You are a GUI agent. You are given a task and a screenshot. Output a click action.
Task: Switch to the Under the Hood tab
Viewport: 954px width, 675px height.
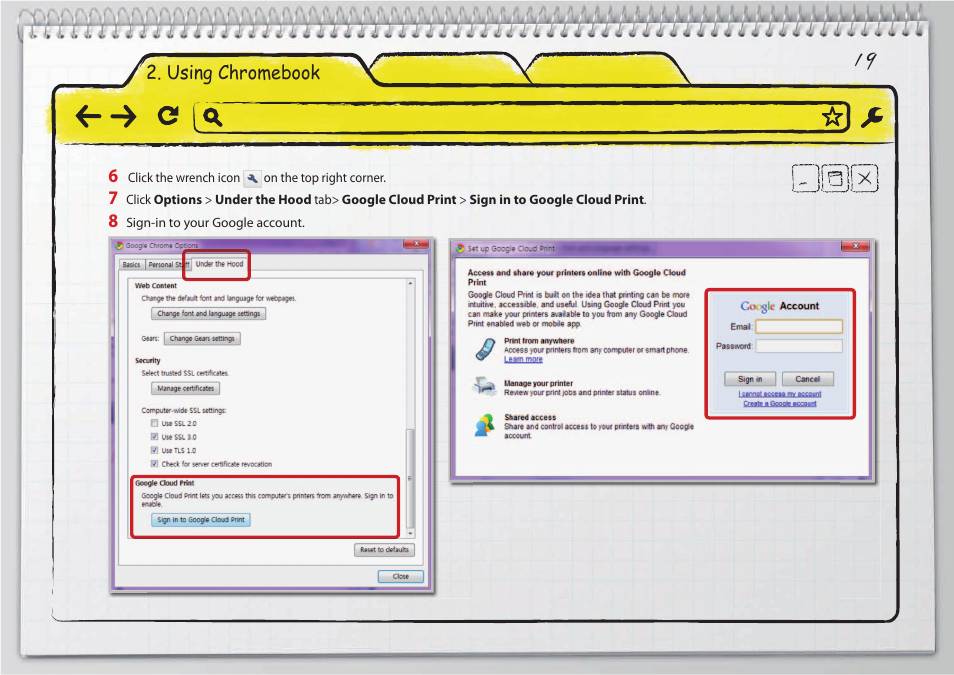click(x=219, y=264)
